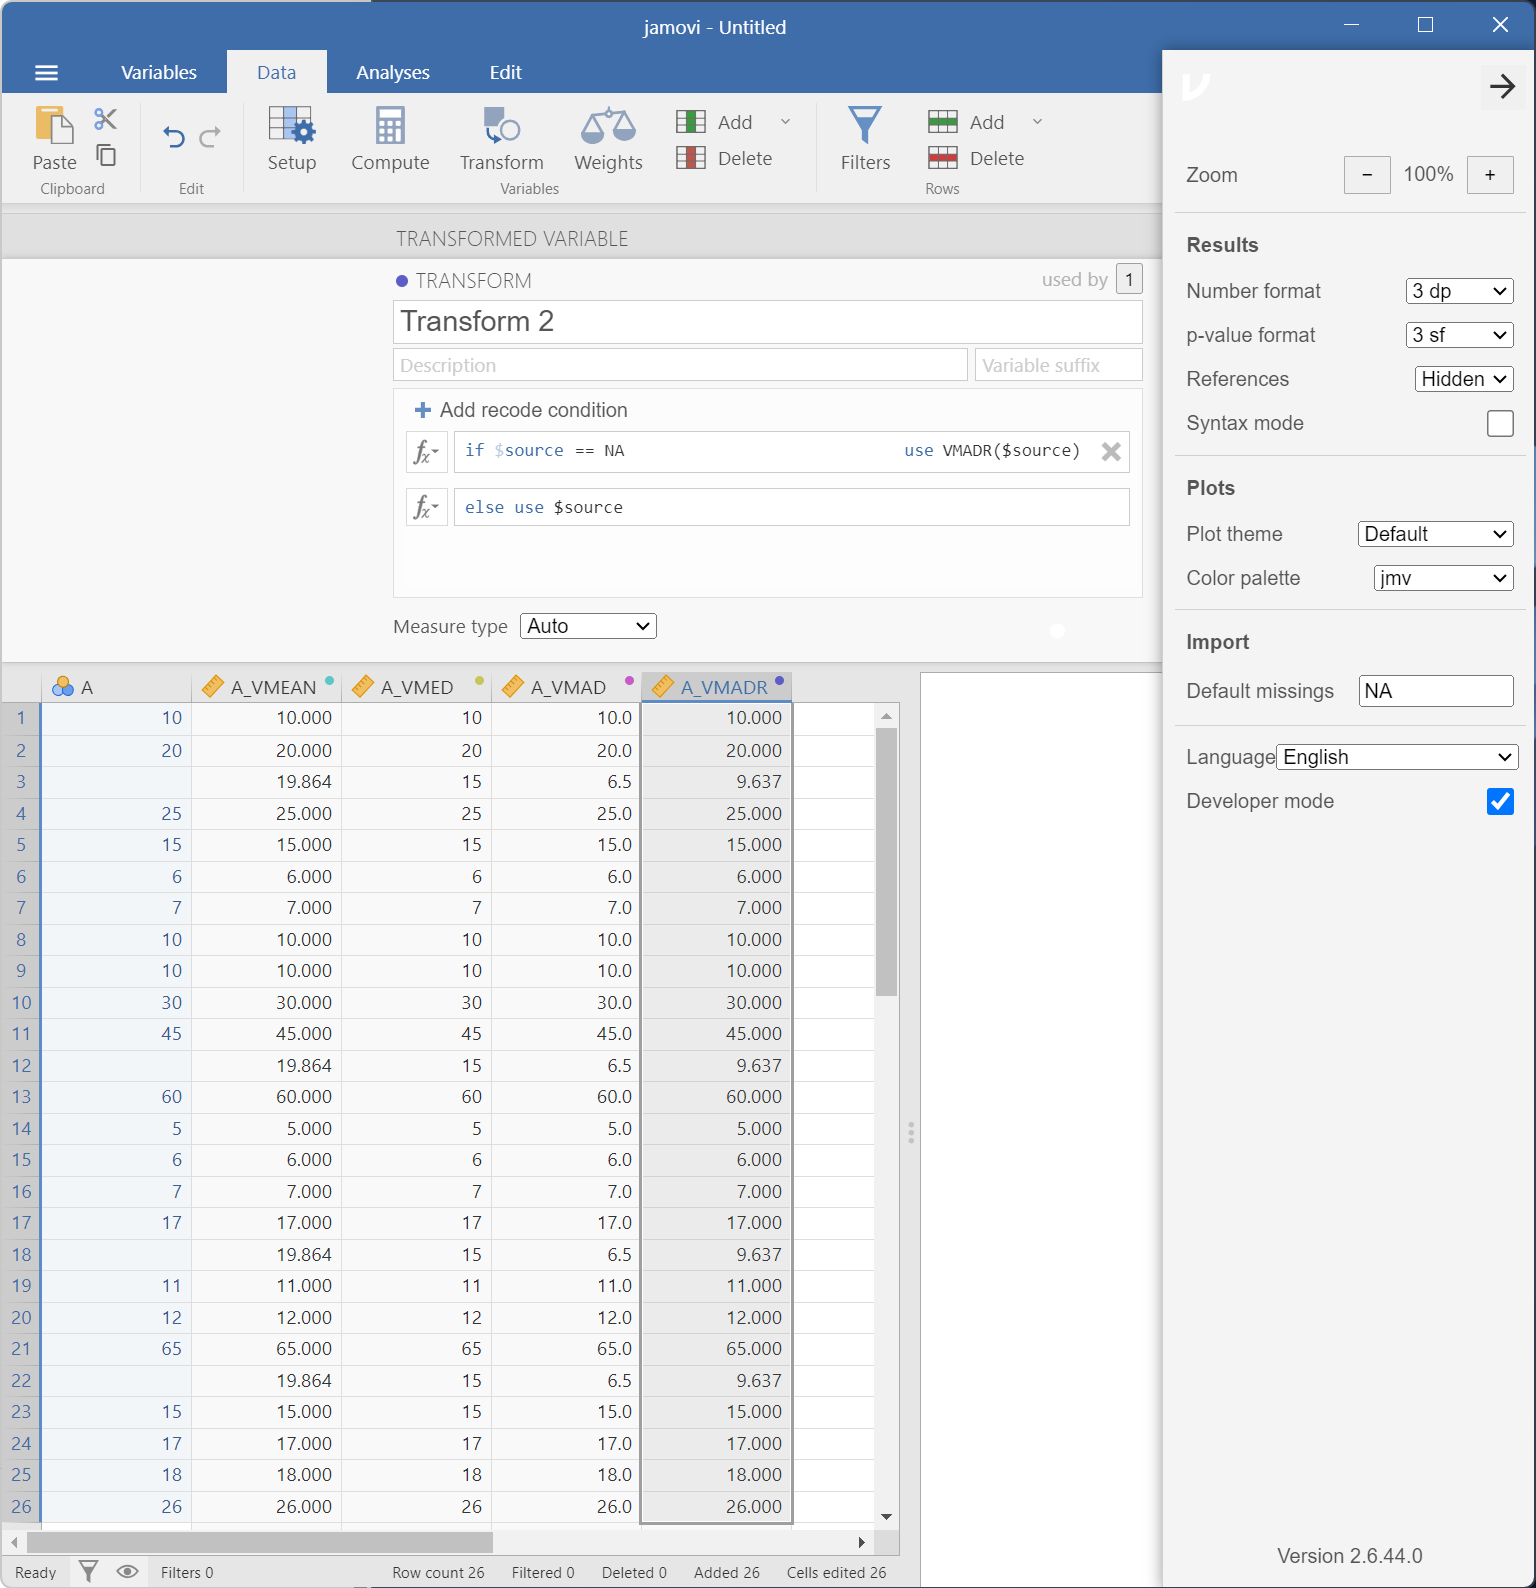The width and height of the screenshot is (1536, 1588).
Task: Switch to the Data tab
Action: click(276, 72)
